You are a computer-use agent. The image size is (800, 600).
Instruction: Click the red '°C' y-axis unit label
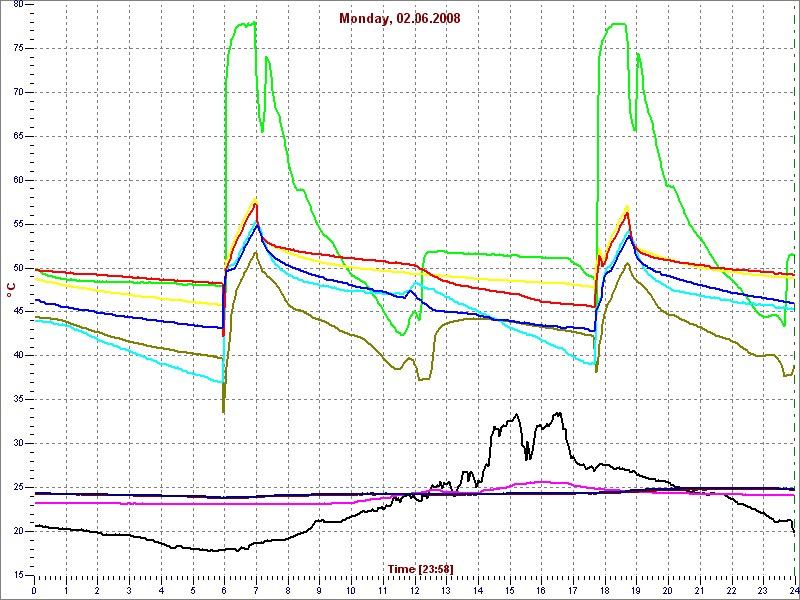(x=11, y=289)
